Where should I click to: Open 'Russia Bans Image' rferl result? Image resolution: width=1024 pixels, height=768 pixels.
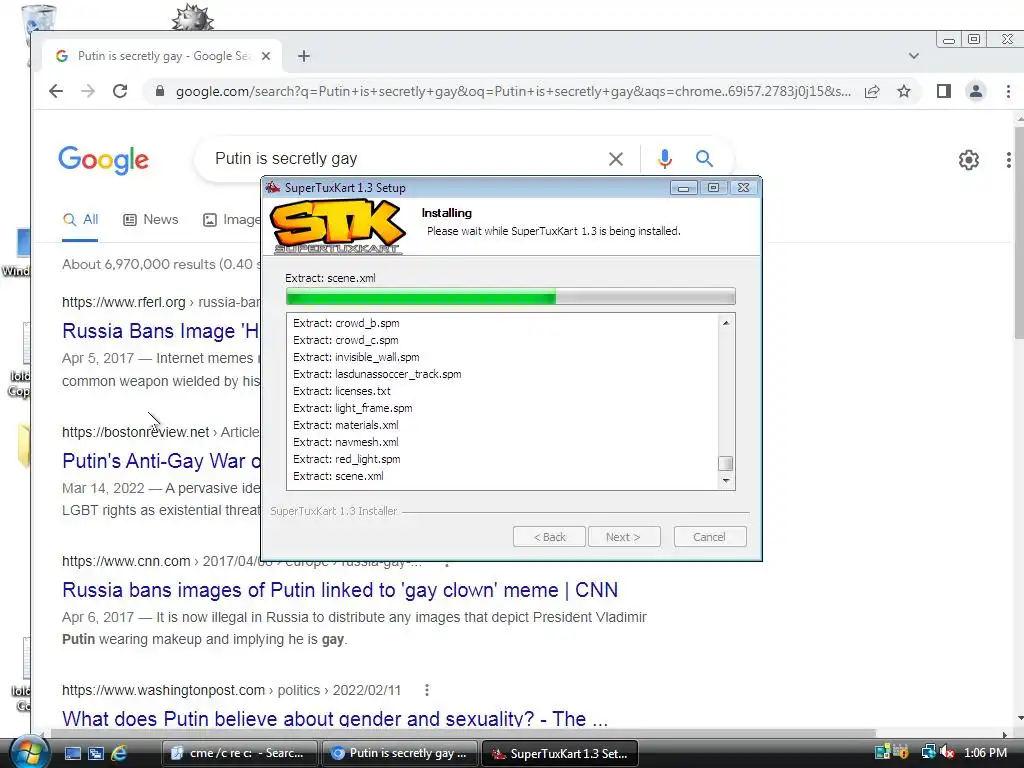161,331
